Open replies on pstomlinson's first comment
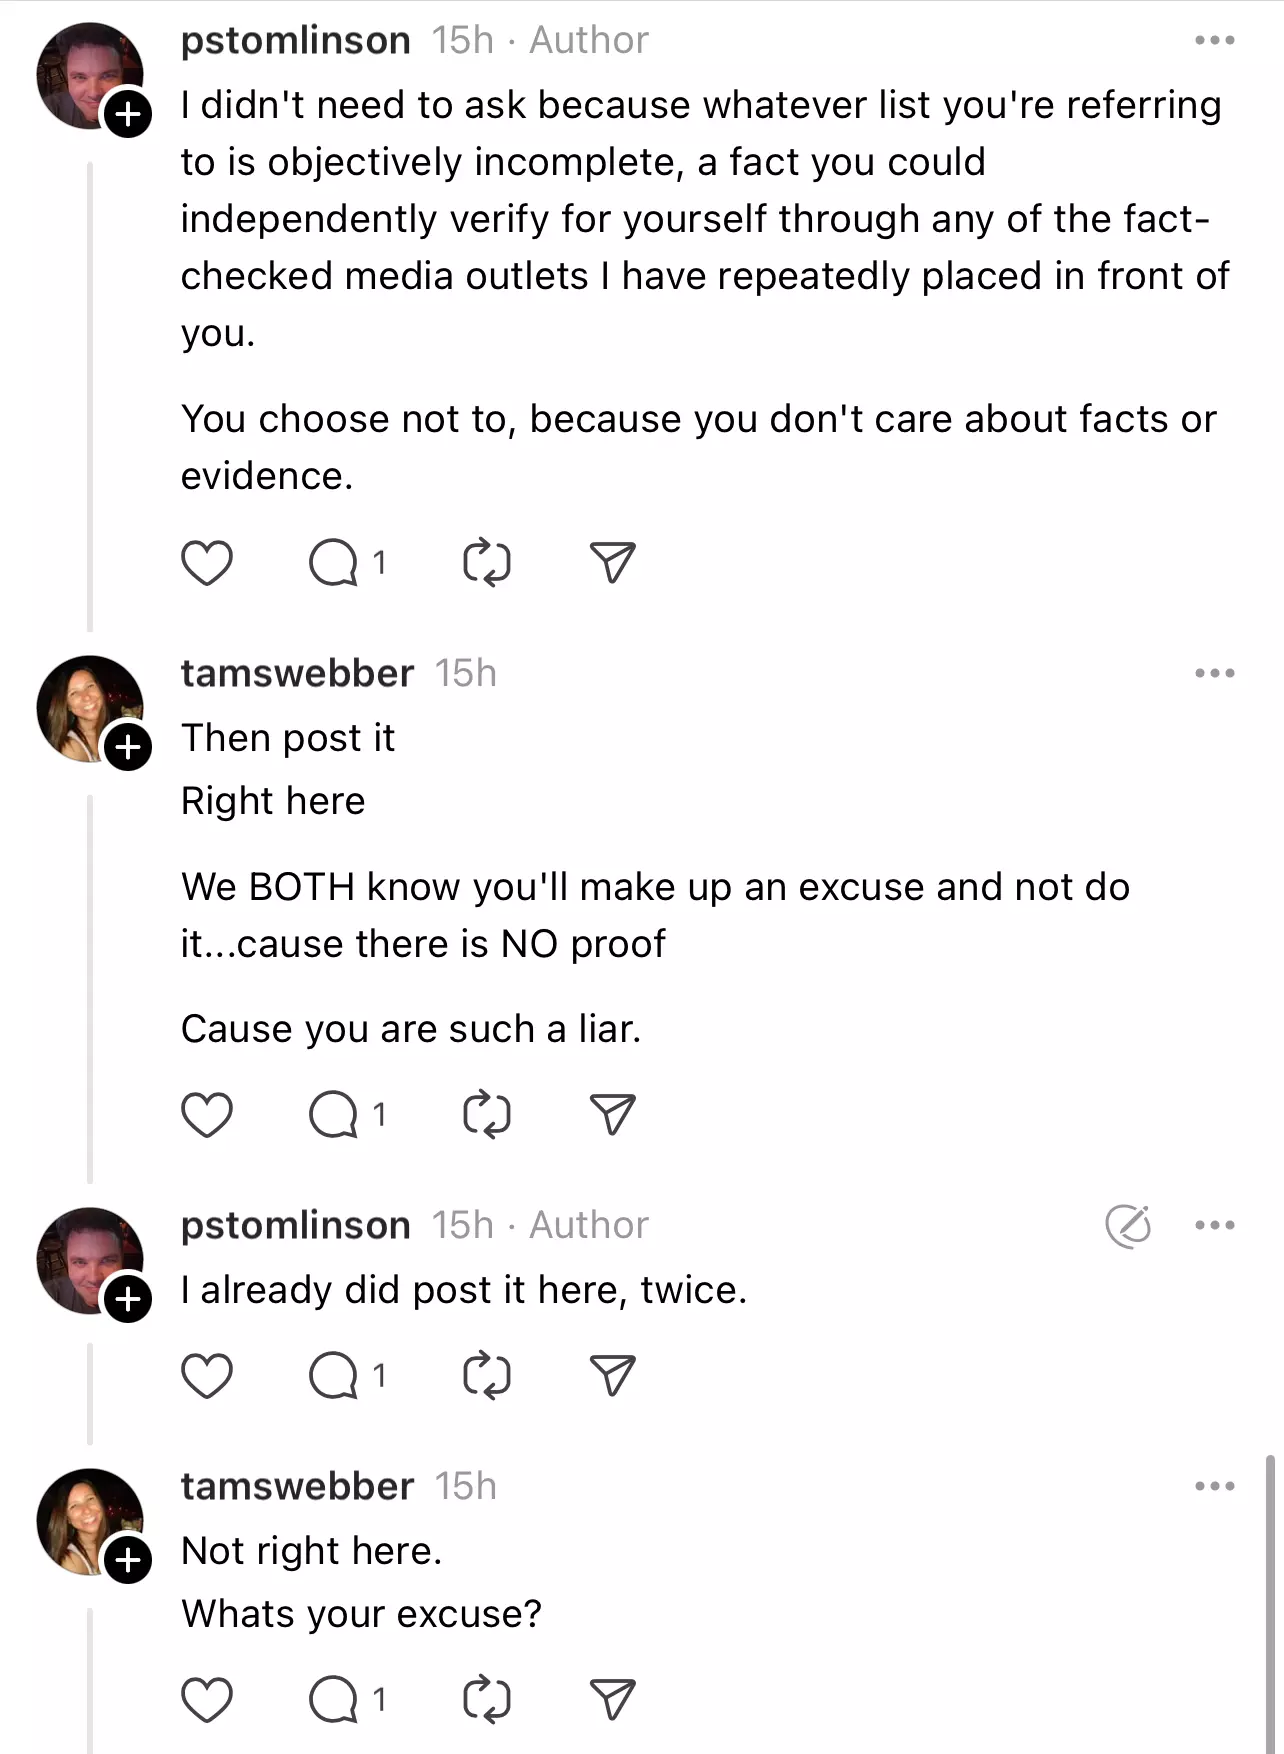1284x1754 pixels. coord(346,562)
